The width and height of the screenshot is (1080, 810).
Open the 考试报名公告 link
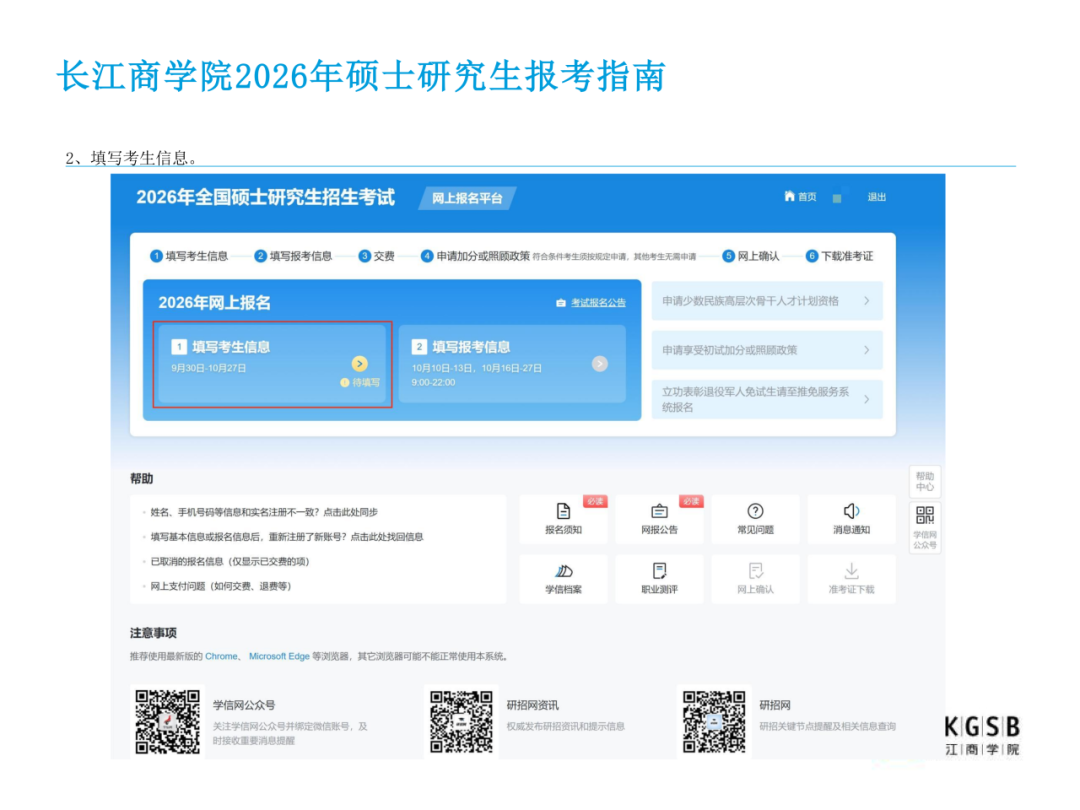[x=598, y=303]
